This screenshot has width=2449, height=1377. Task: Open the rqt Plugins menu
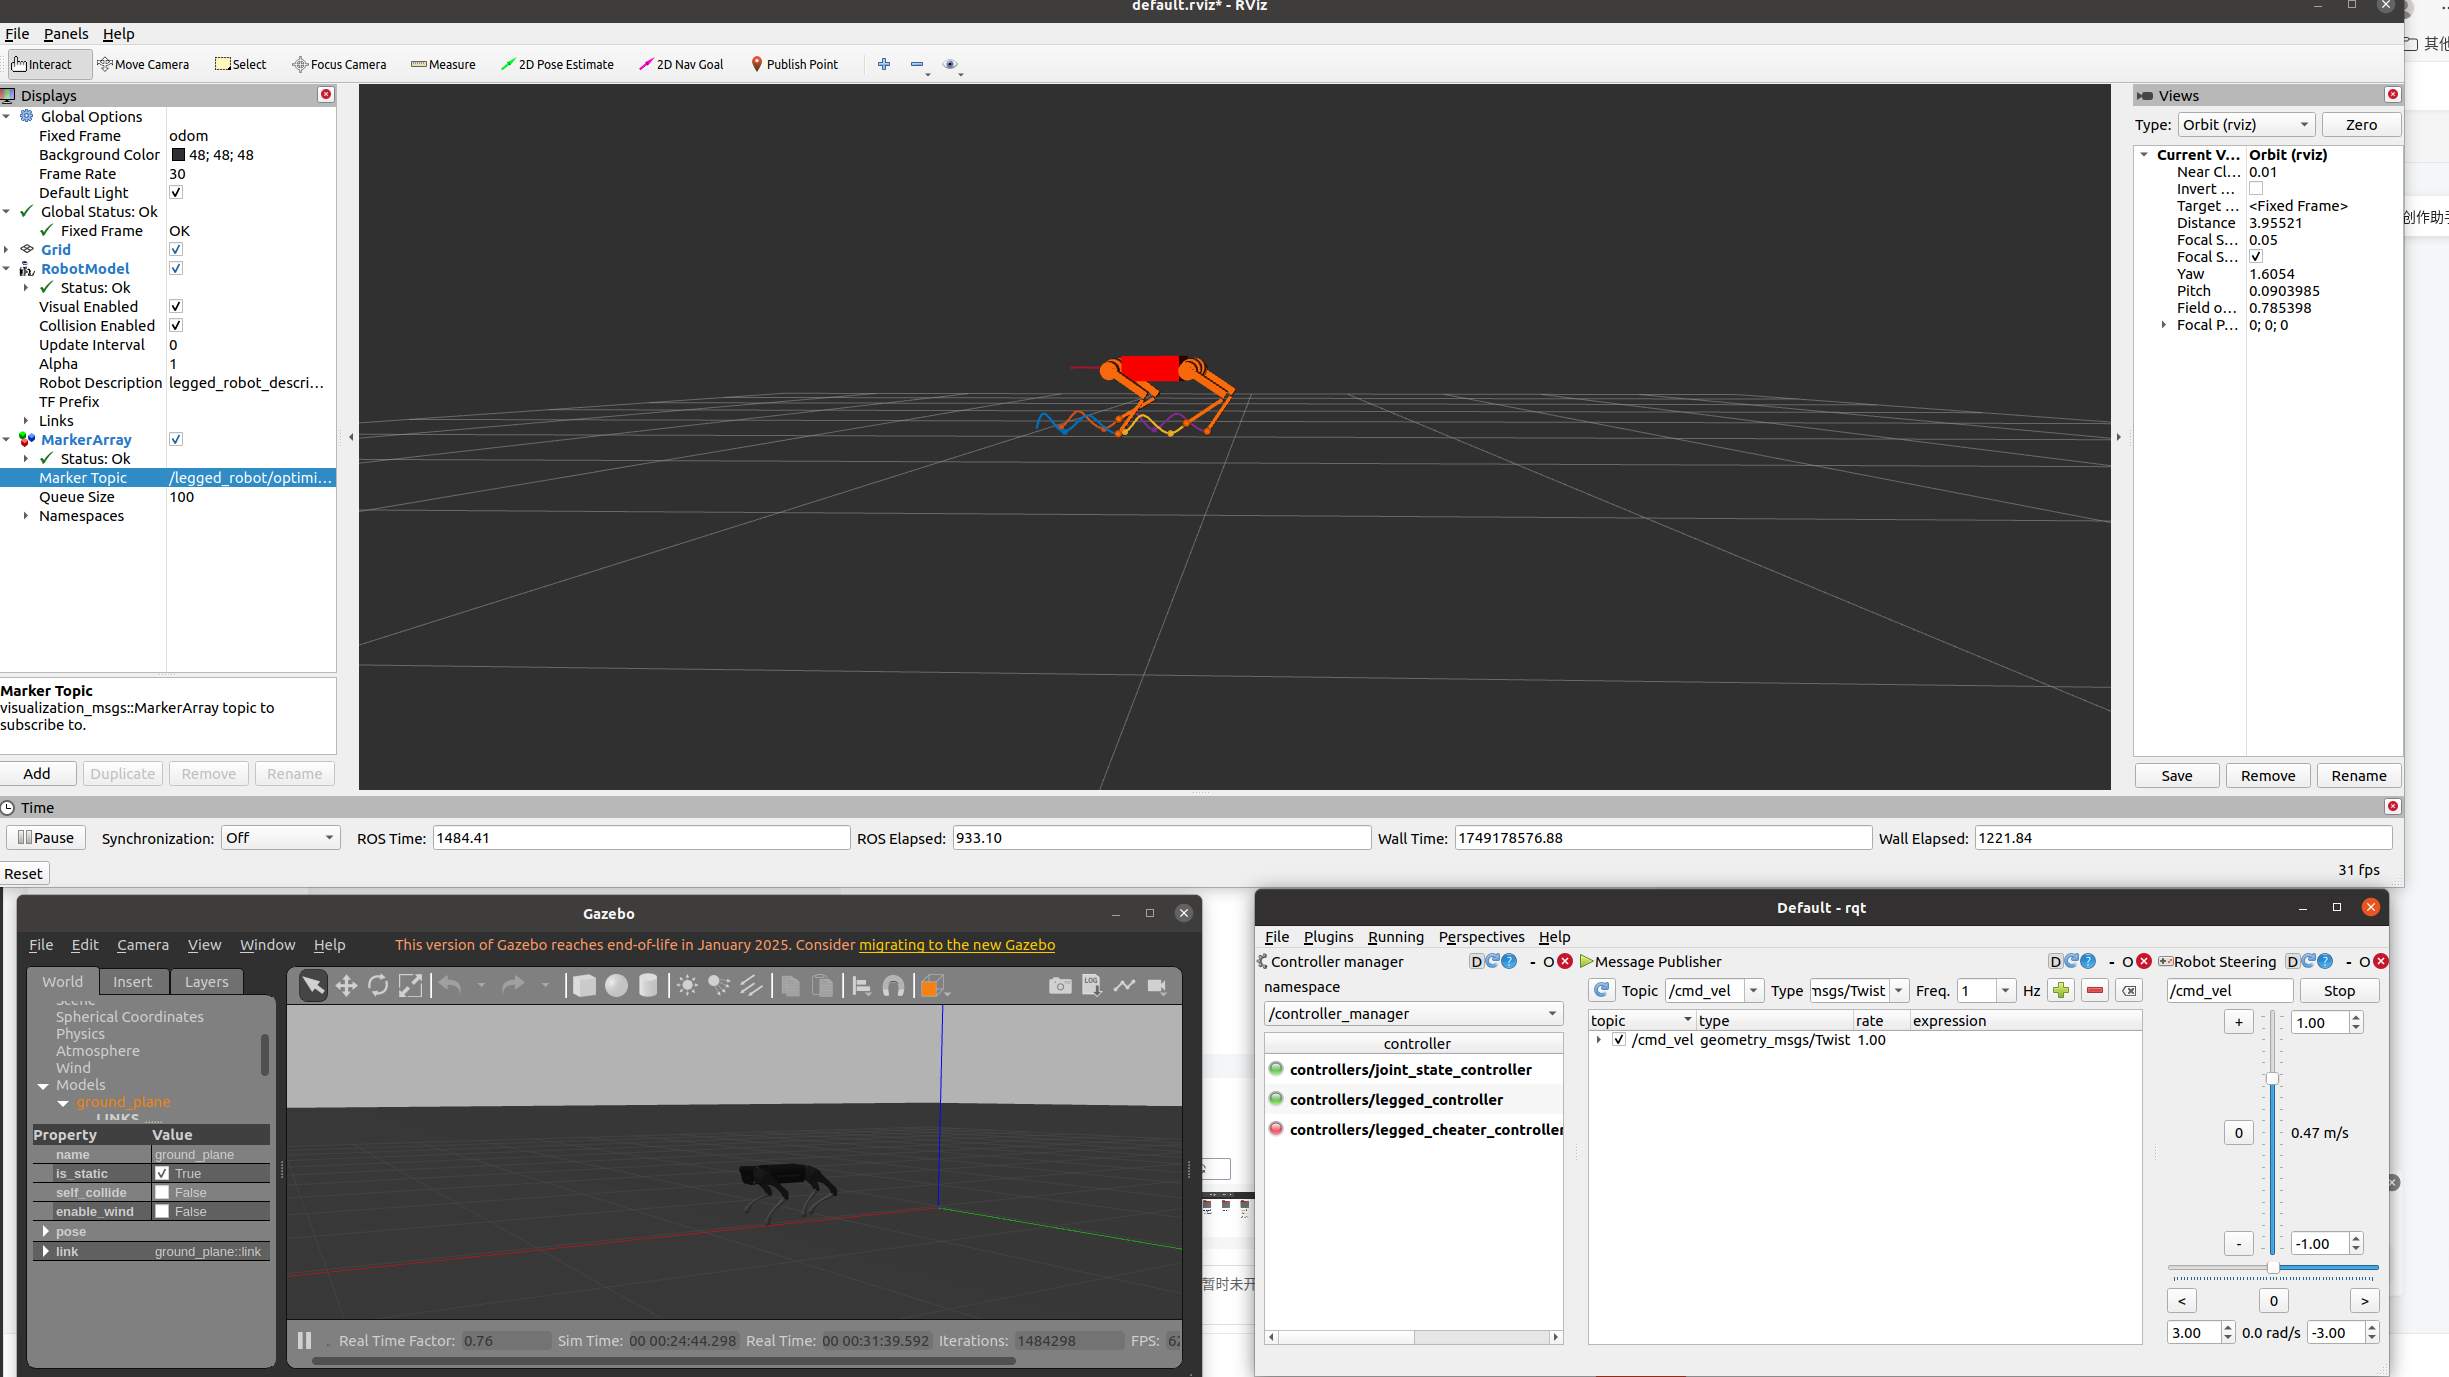tap(1328, 937)
